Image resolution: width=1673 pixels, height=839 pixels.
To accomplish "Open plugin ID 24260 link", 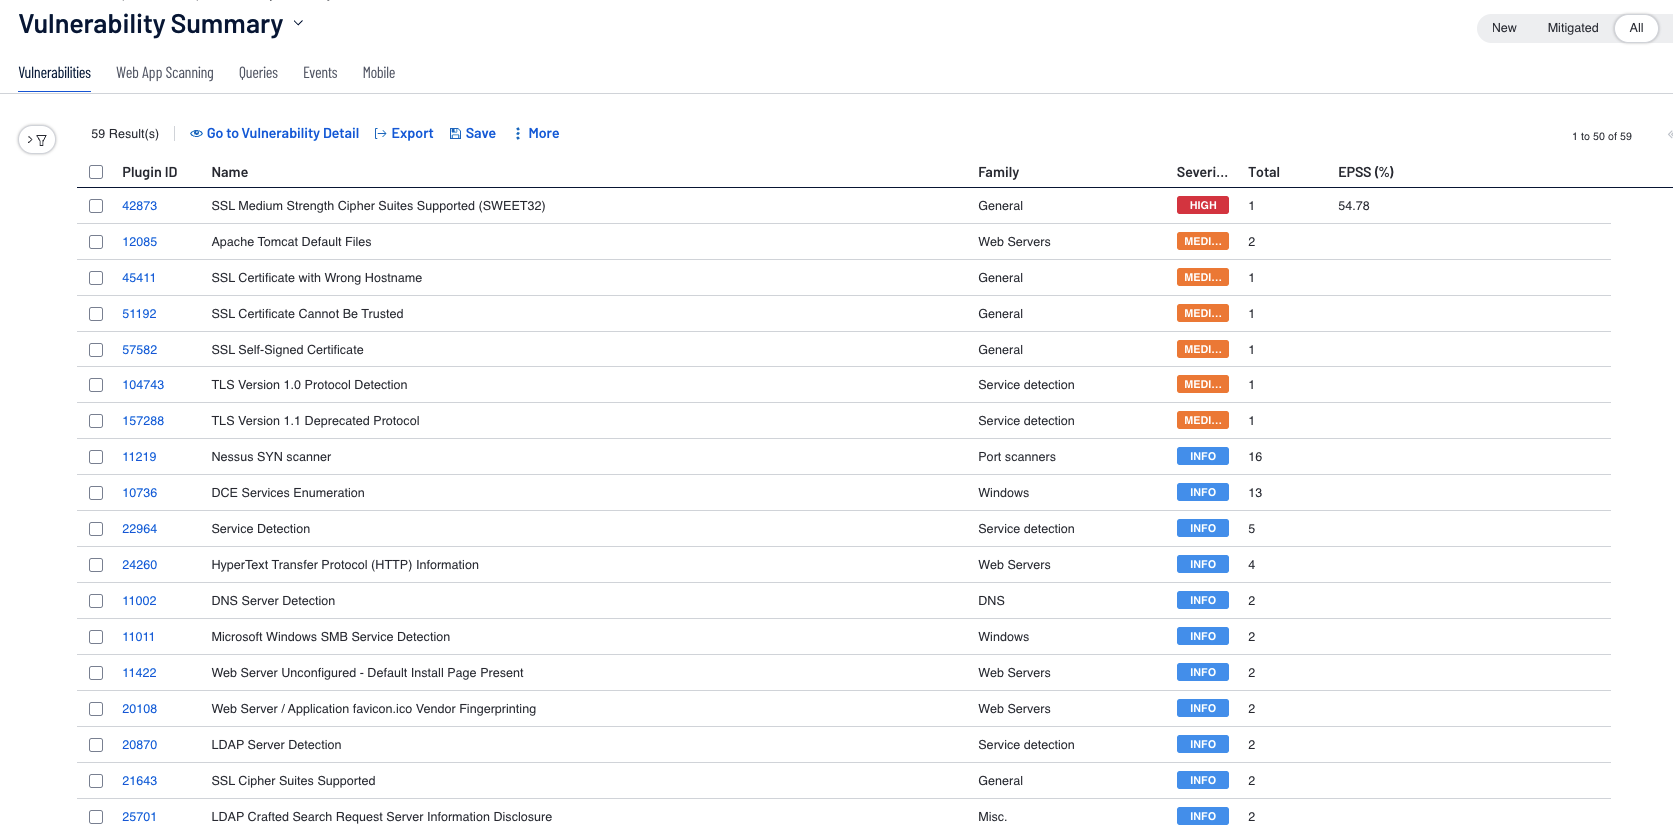I will 139,565.
